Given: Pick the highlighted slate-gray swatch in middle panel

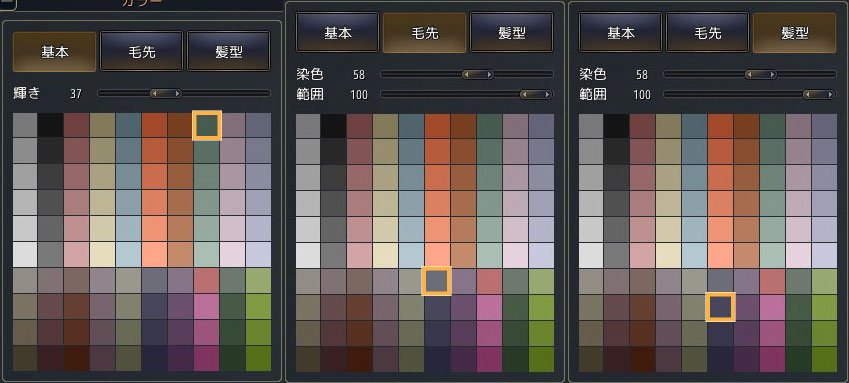Looking at the screenshot, I should click(x=436, y=281).
